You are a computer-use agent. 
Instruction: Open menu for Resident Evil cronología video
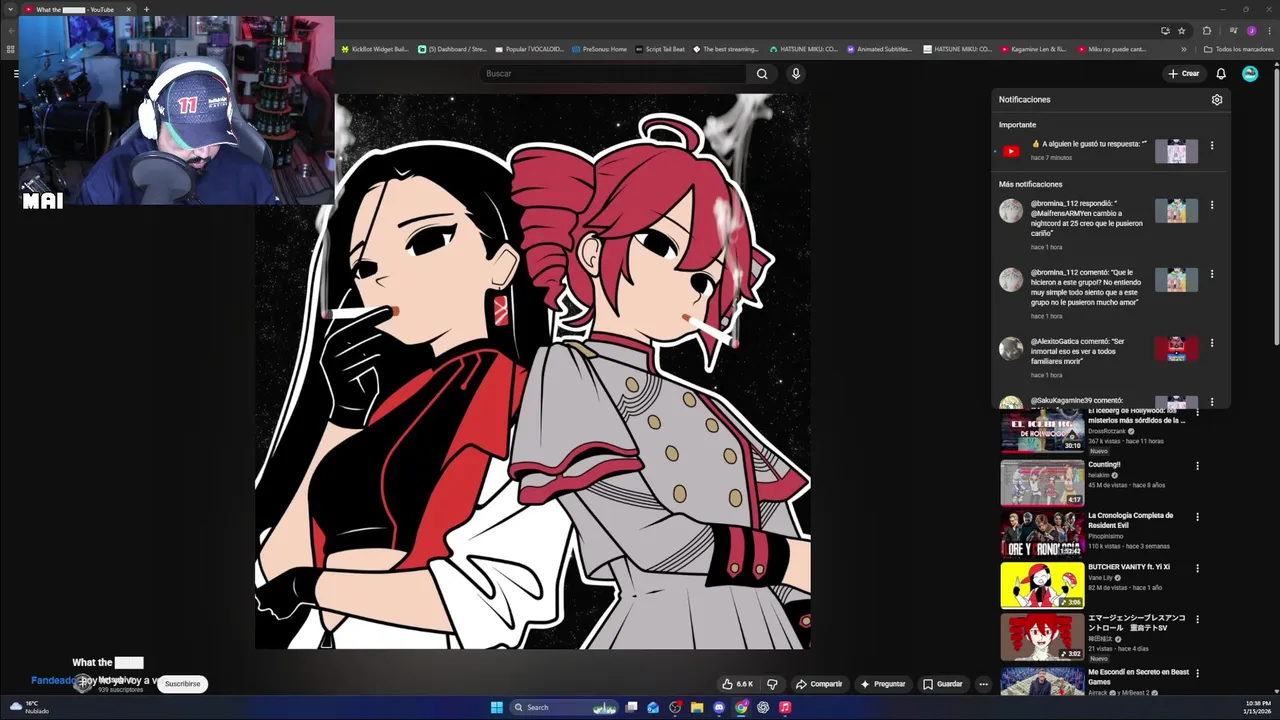[1197, 517]
